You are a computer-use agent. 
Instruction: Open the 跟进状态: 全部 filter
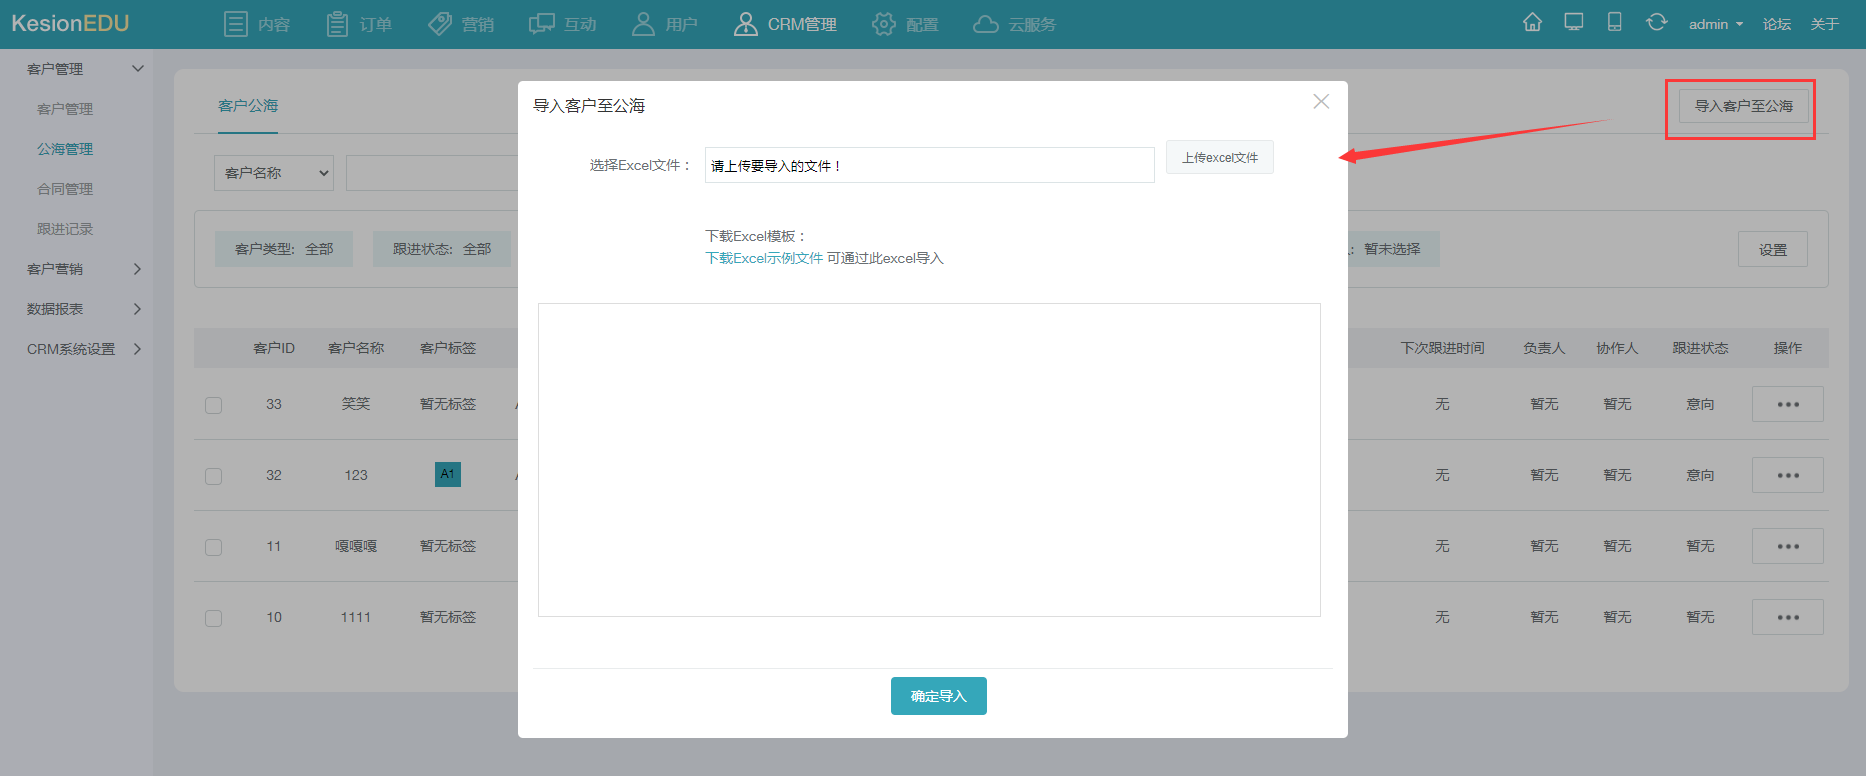click(x=442, y=249)
